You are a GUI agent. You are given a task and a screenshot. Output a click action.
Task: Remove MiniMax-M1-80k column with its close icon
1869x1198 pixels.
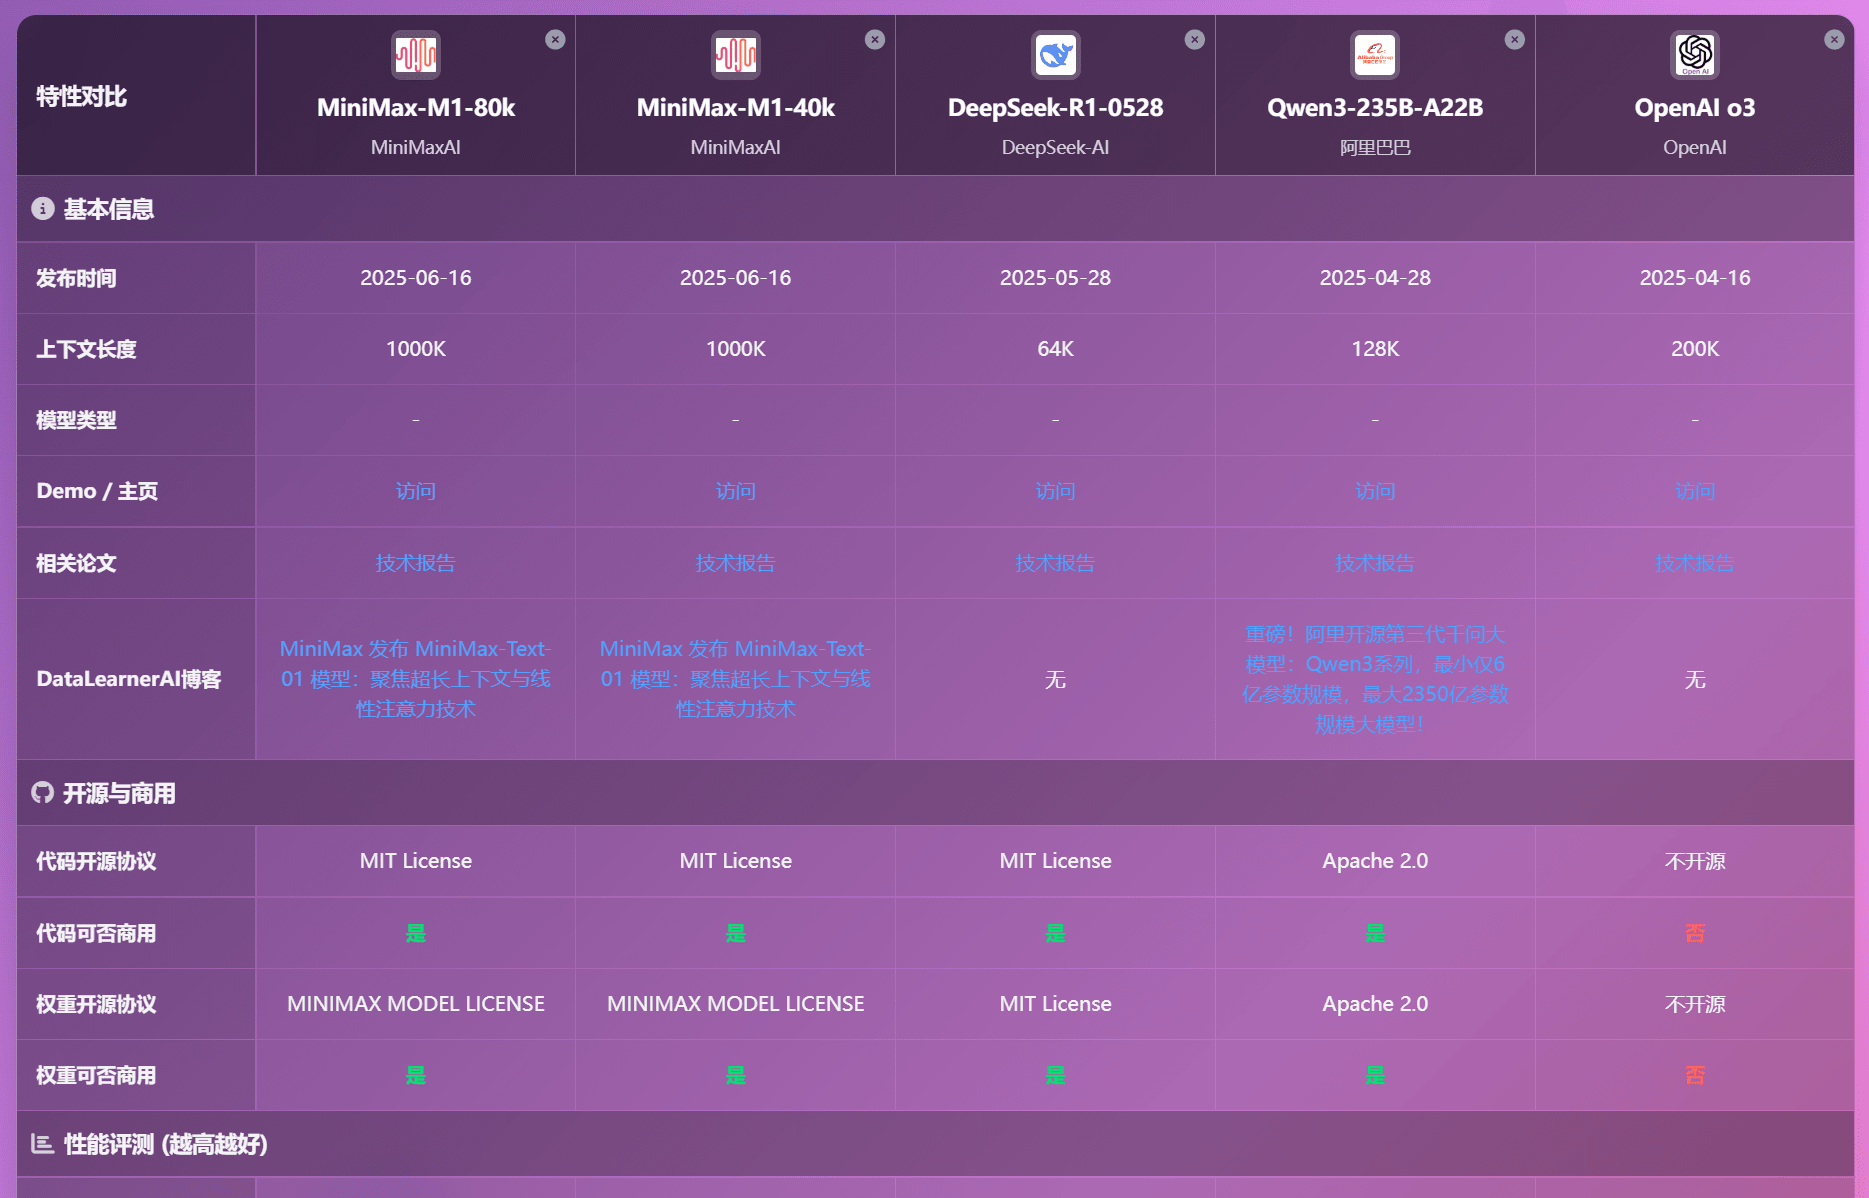(555, 40)
